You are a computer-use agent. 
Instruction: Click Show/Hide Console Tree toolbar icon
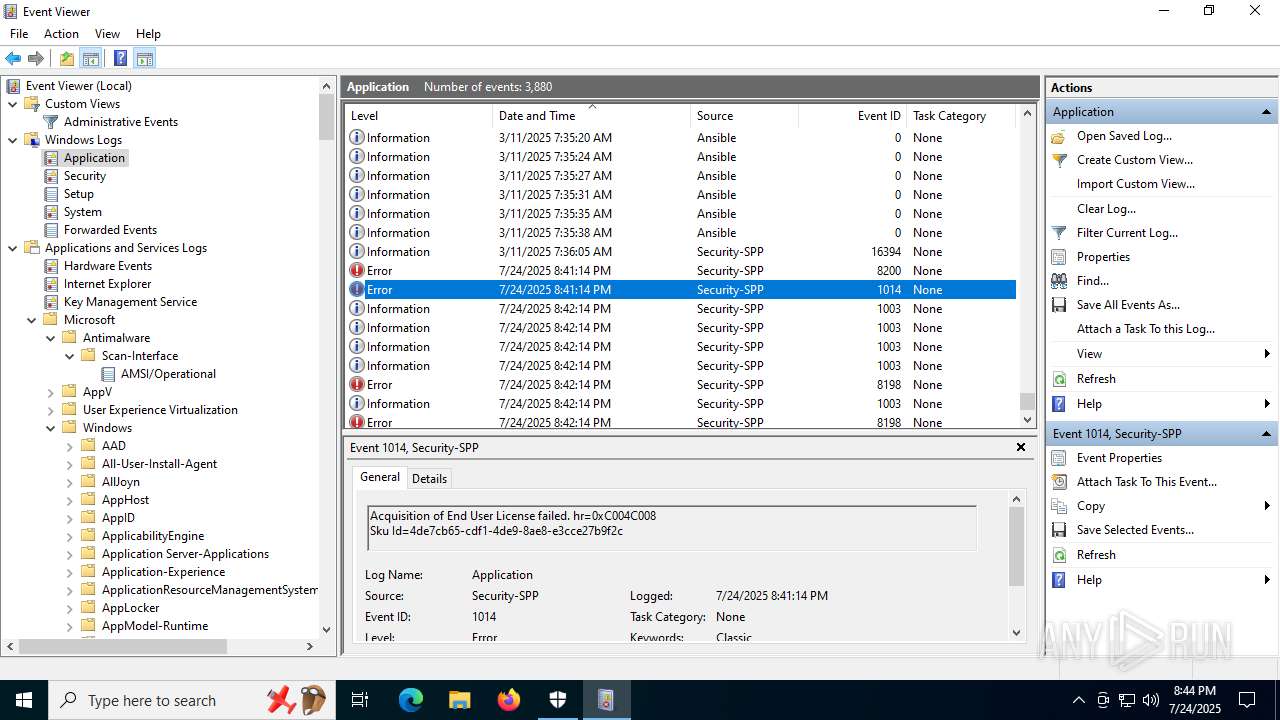coord(90,58)
